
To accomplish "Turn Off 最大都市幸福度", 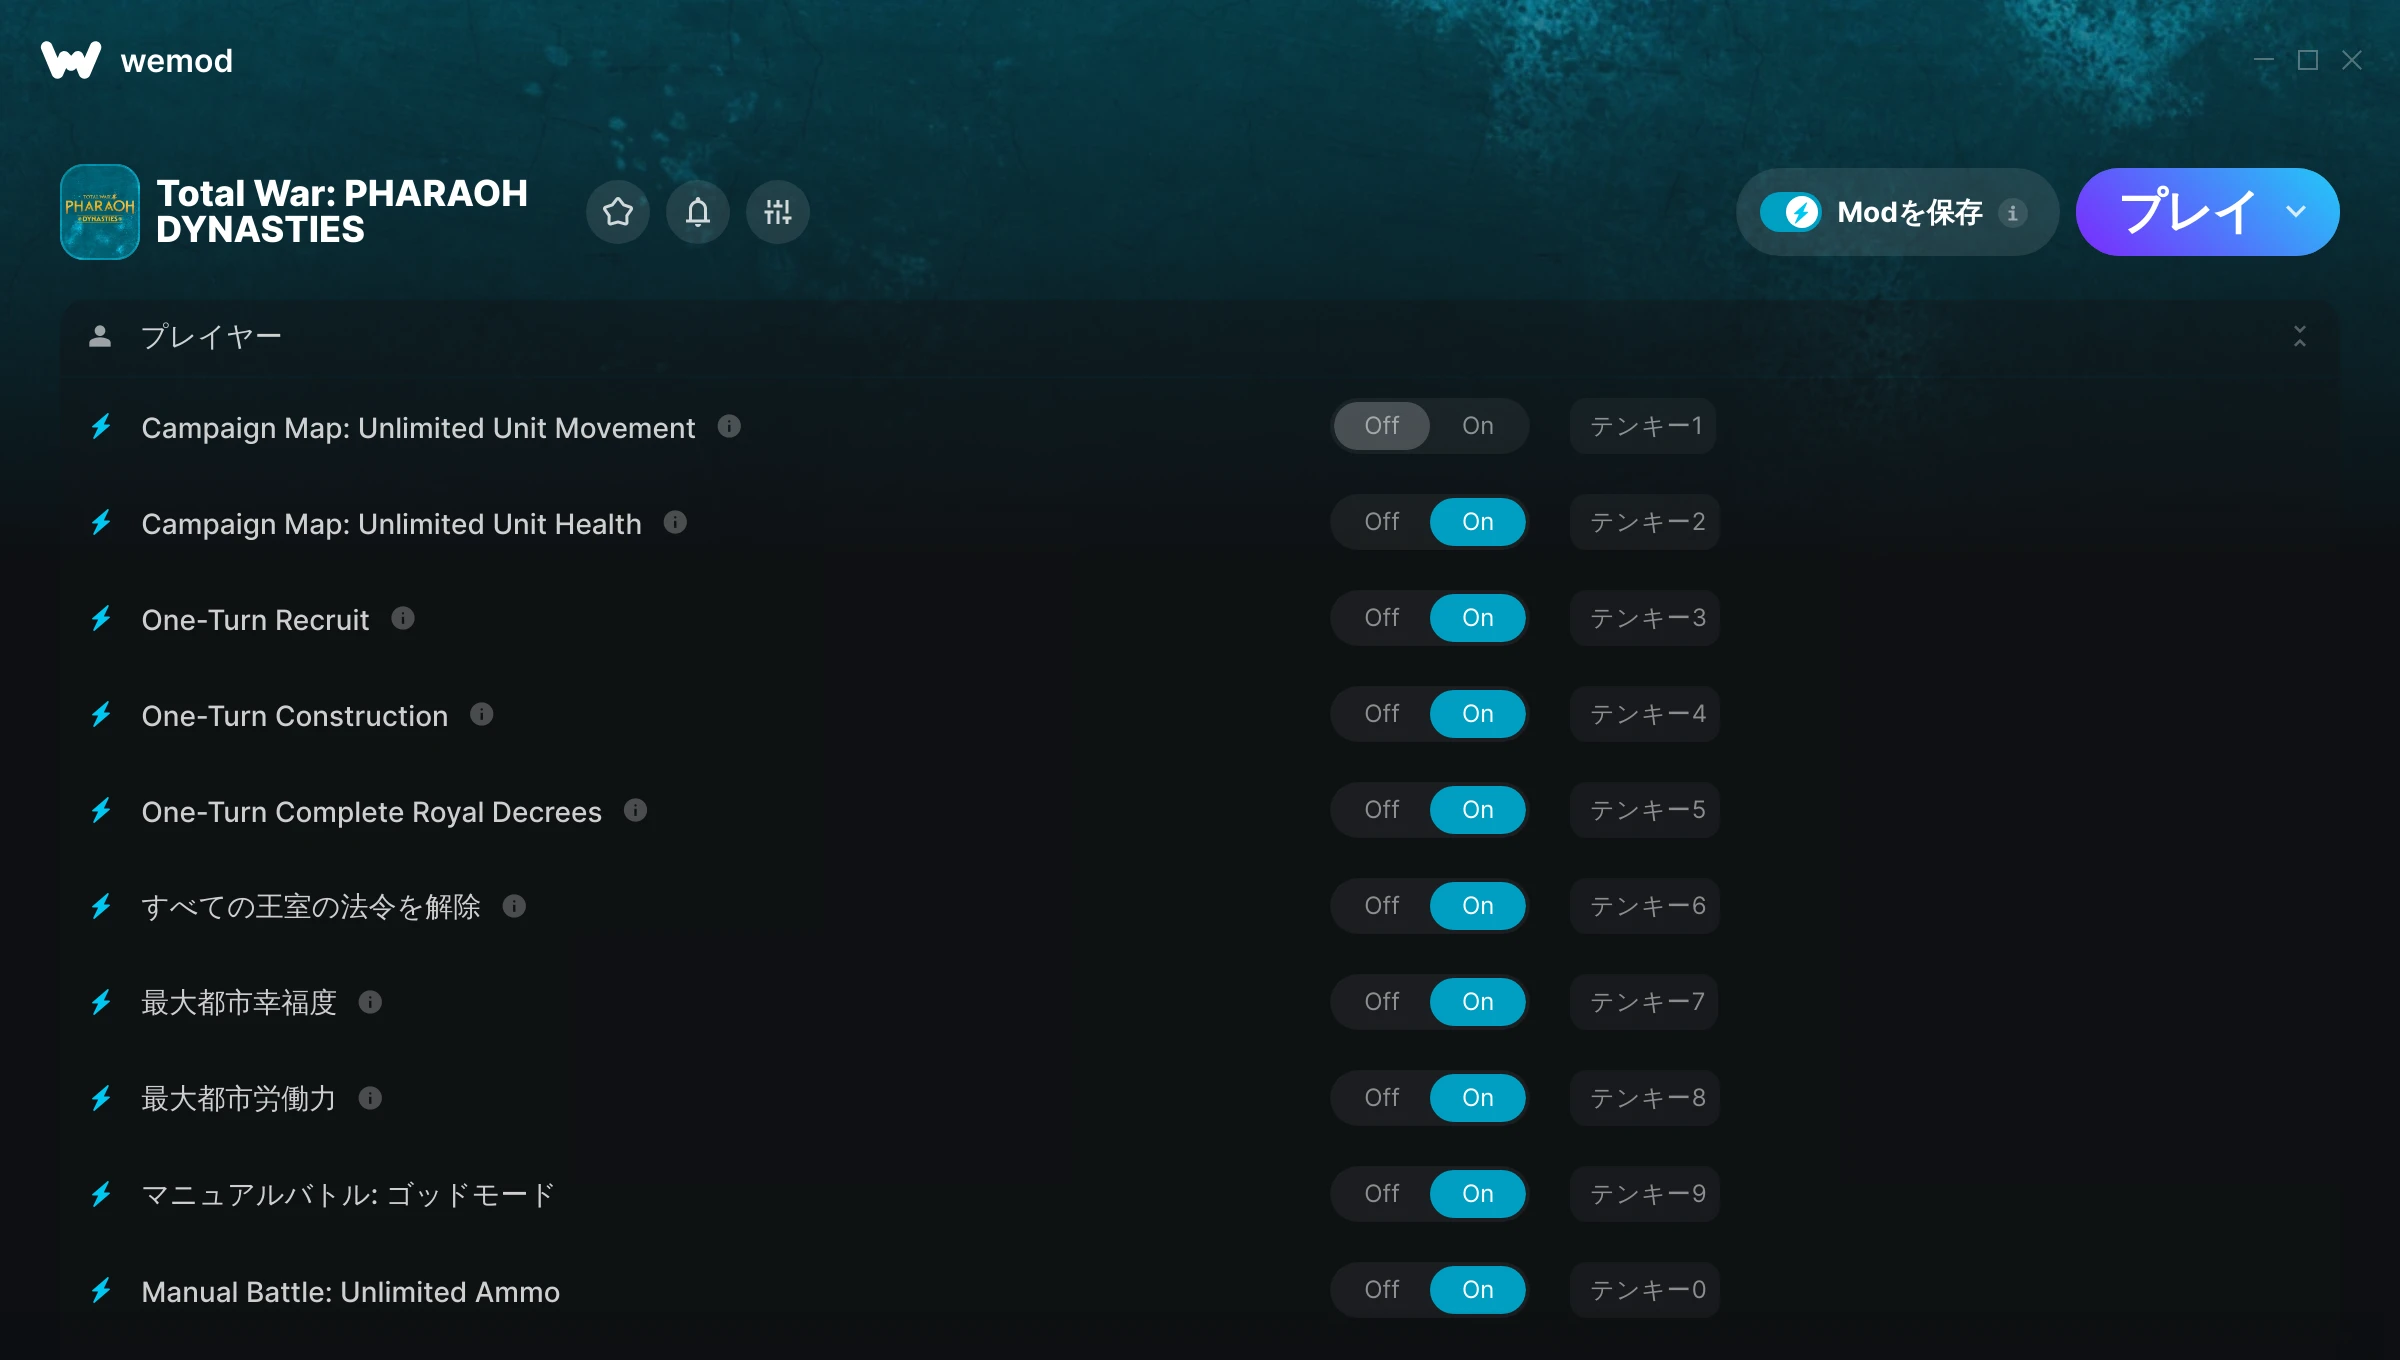I will [1382, 1002].
